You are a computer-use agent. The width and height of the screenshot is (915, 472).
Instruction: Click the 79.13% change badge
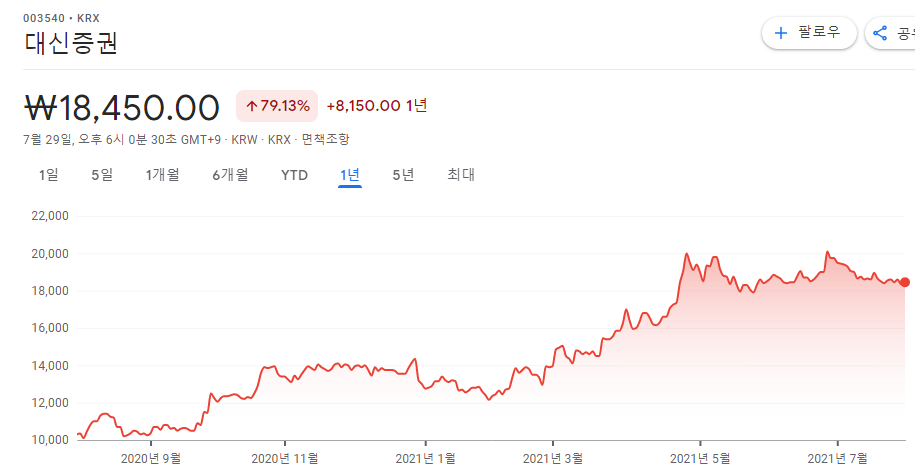pos(277,106)
